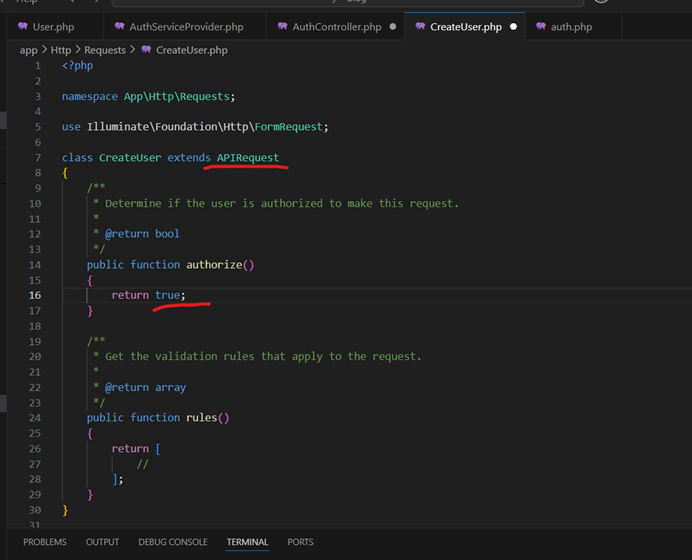Switch to the AuthServiceProvider.php tab
The image size is (692, 560).
[186, 27]
